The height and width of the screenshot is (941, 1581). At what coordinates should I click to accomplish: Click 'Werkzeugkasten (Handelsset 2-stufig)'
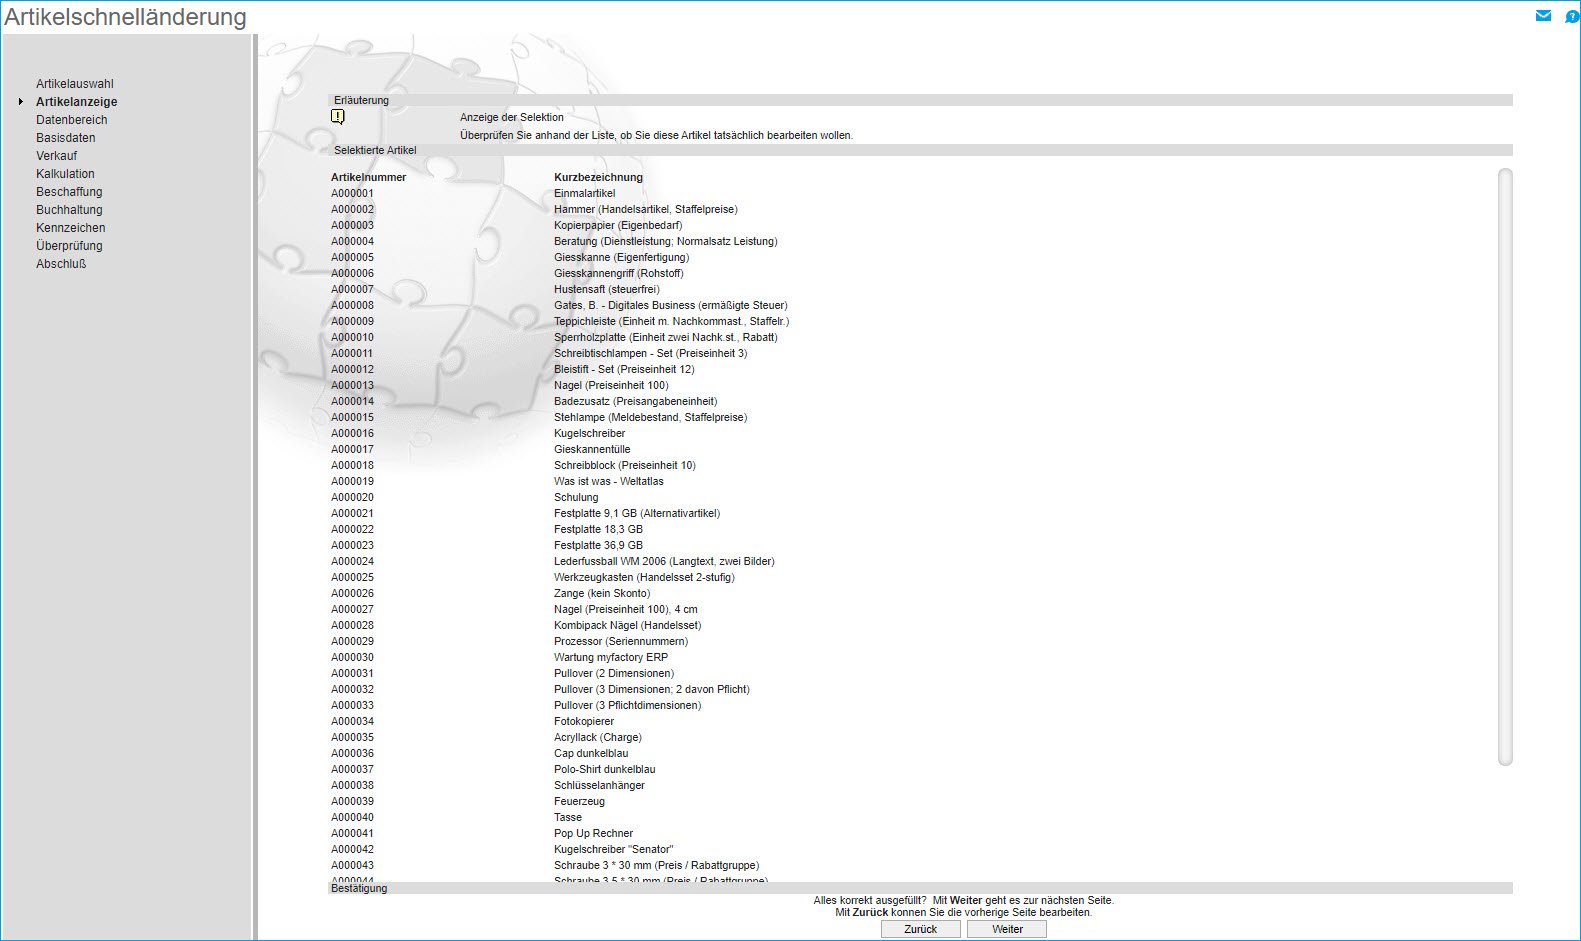pos(644,577)
